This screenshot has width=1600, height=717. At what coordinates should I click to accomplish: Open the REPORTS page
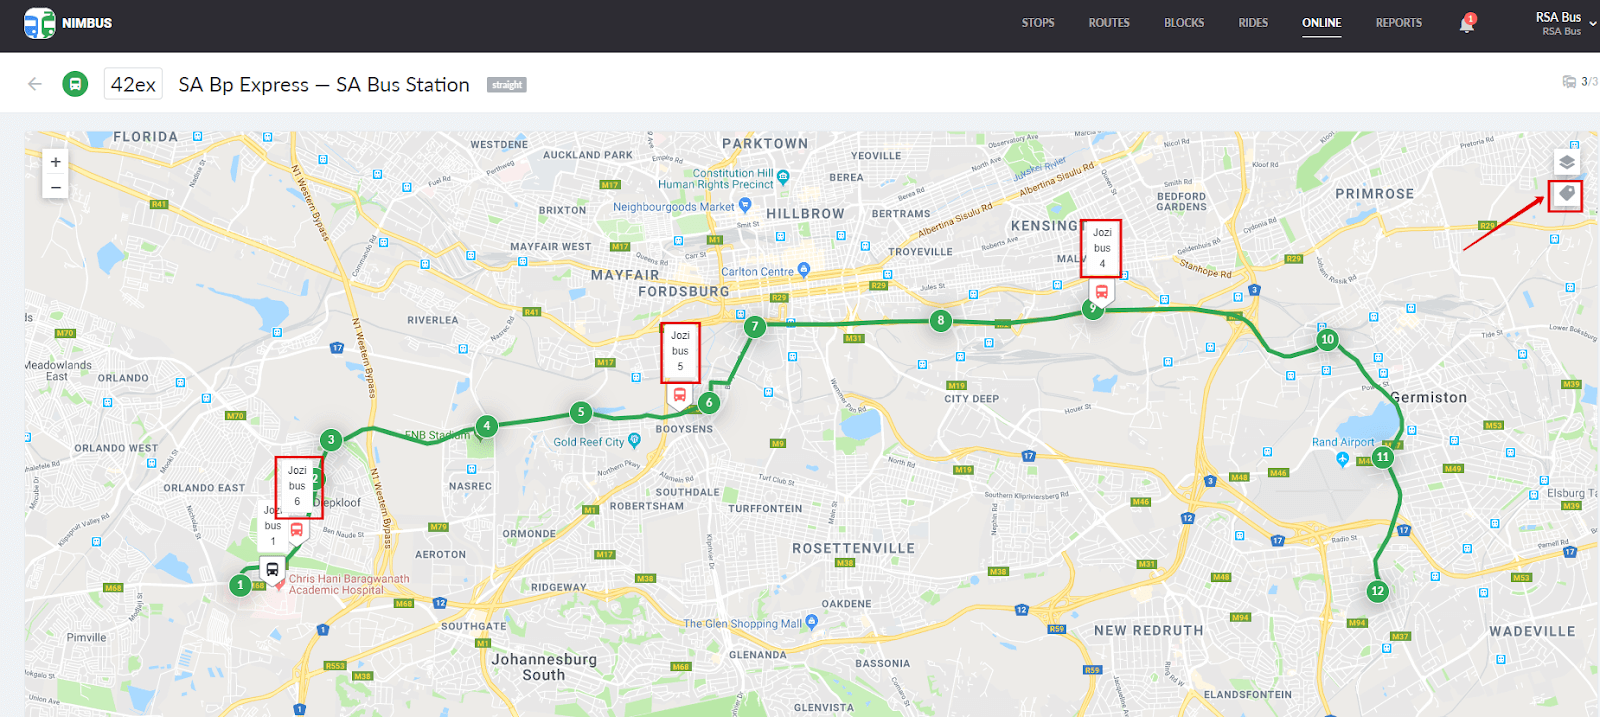click(x=1398, y=23)
